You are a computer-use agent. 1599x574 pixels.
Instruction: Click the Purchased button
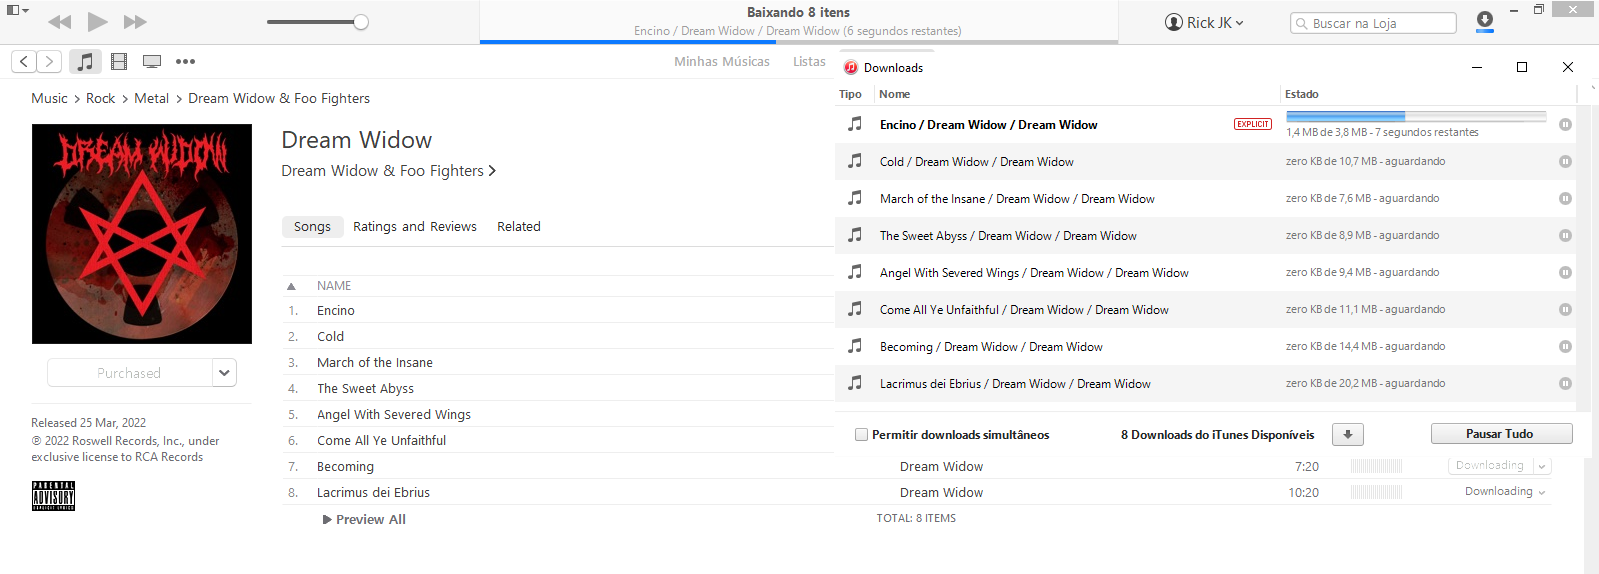pos(129,373)
